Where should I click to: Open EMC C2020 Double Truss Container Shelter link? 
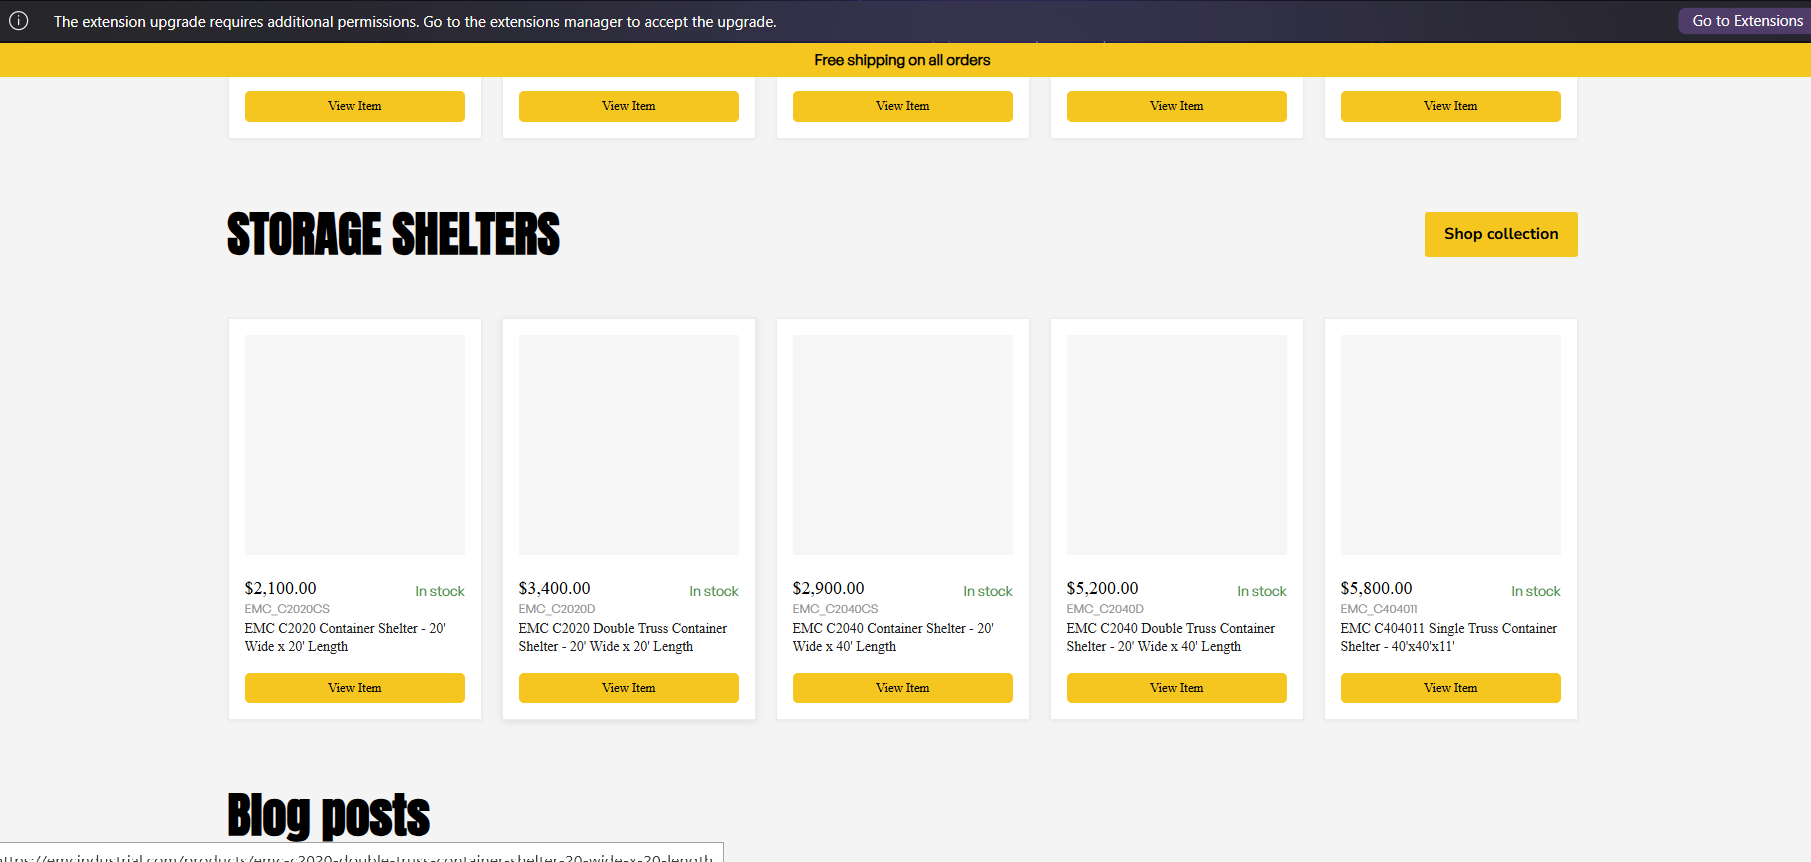[x=623, y=638]
